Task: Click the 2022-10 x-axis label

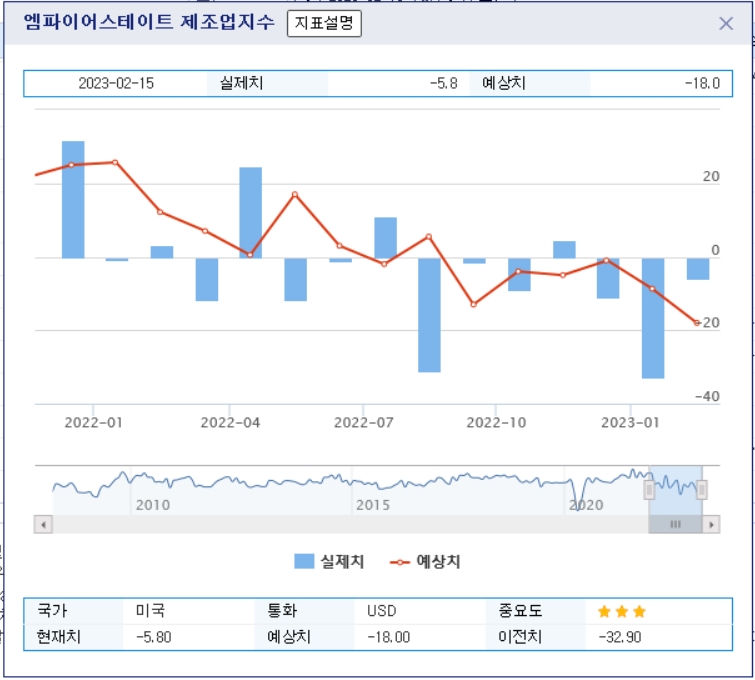Action: [x=496, y=422]
